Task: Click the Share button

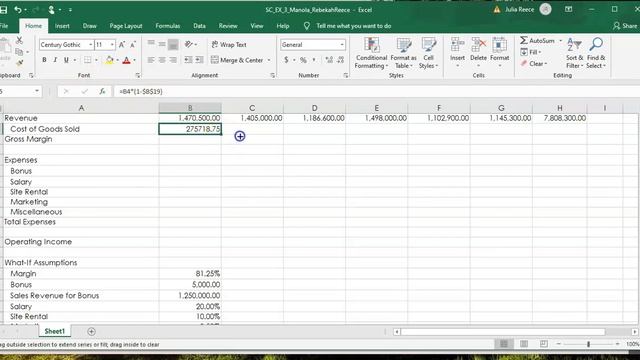Action: 625,26
